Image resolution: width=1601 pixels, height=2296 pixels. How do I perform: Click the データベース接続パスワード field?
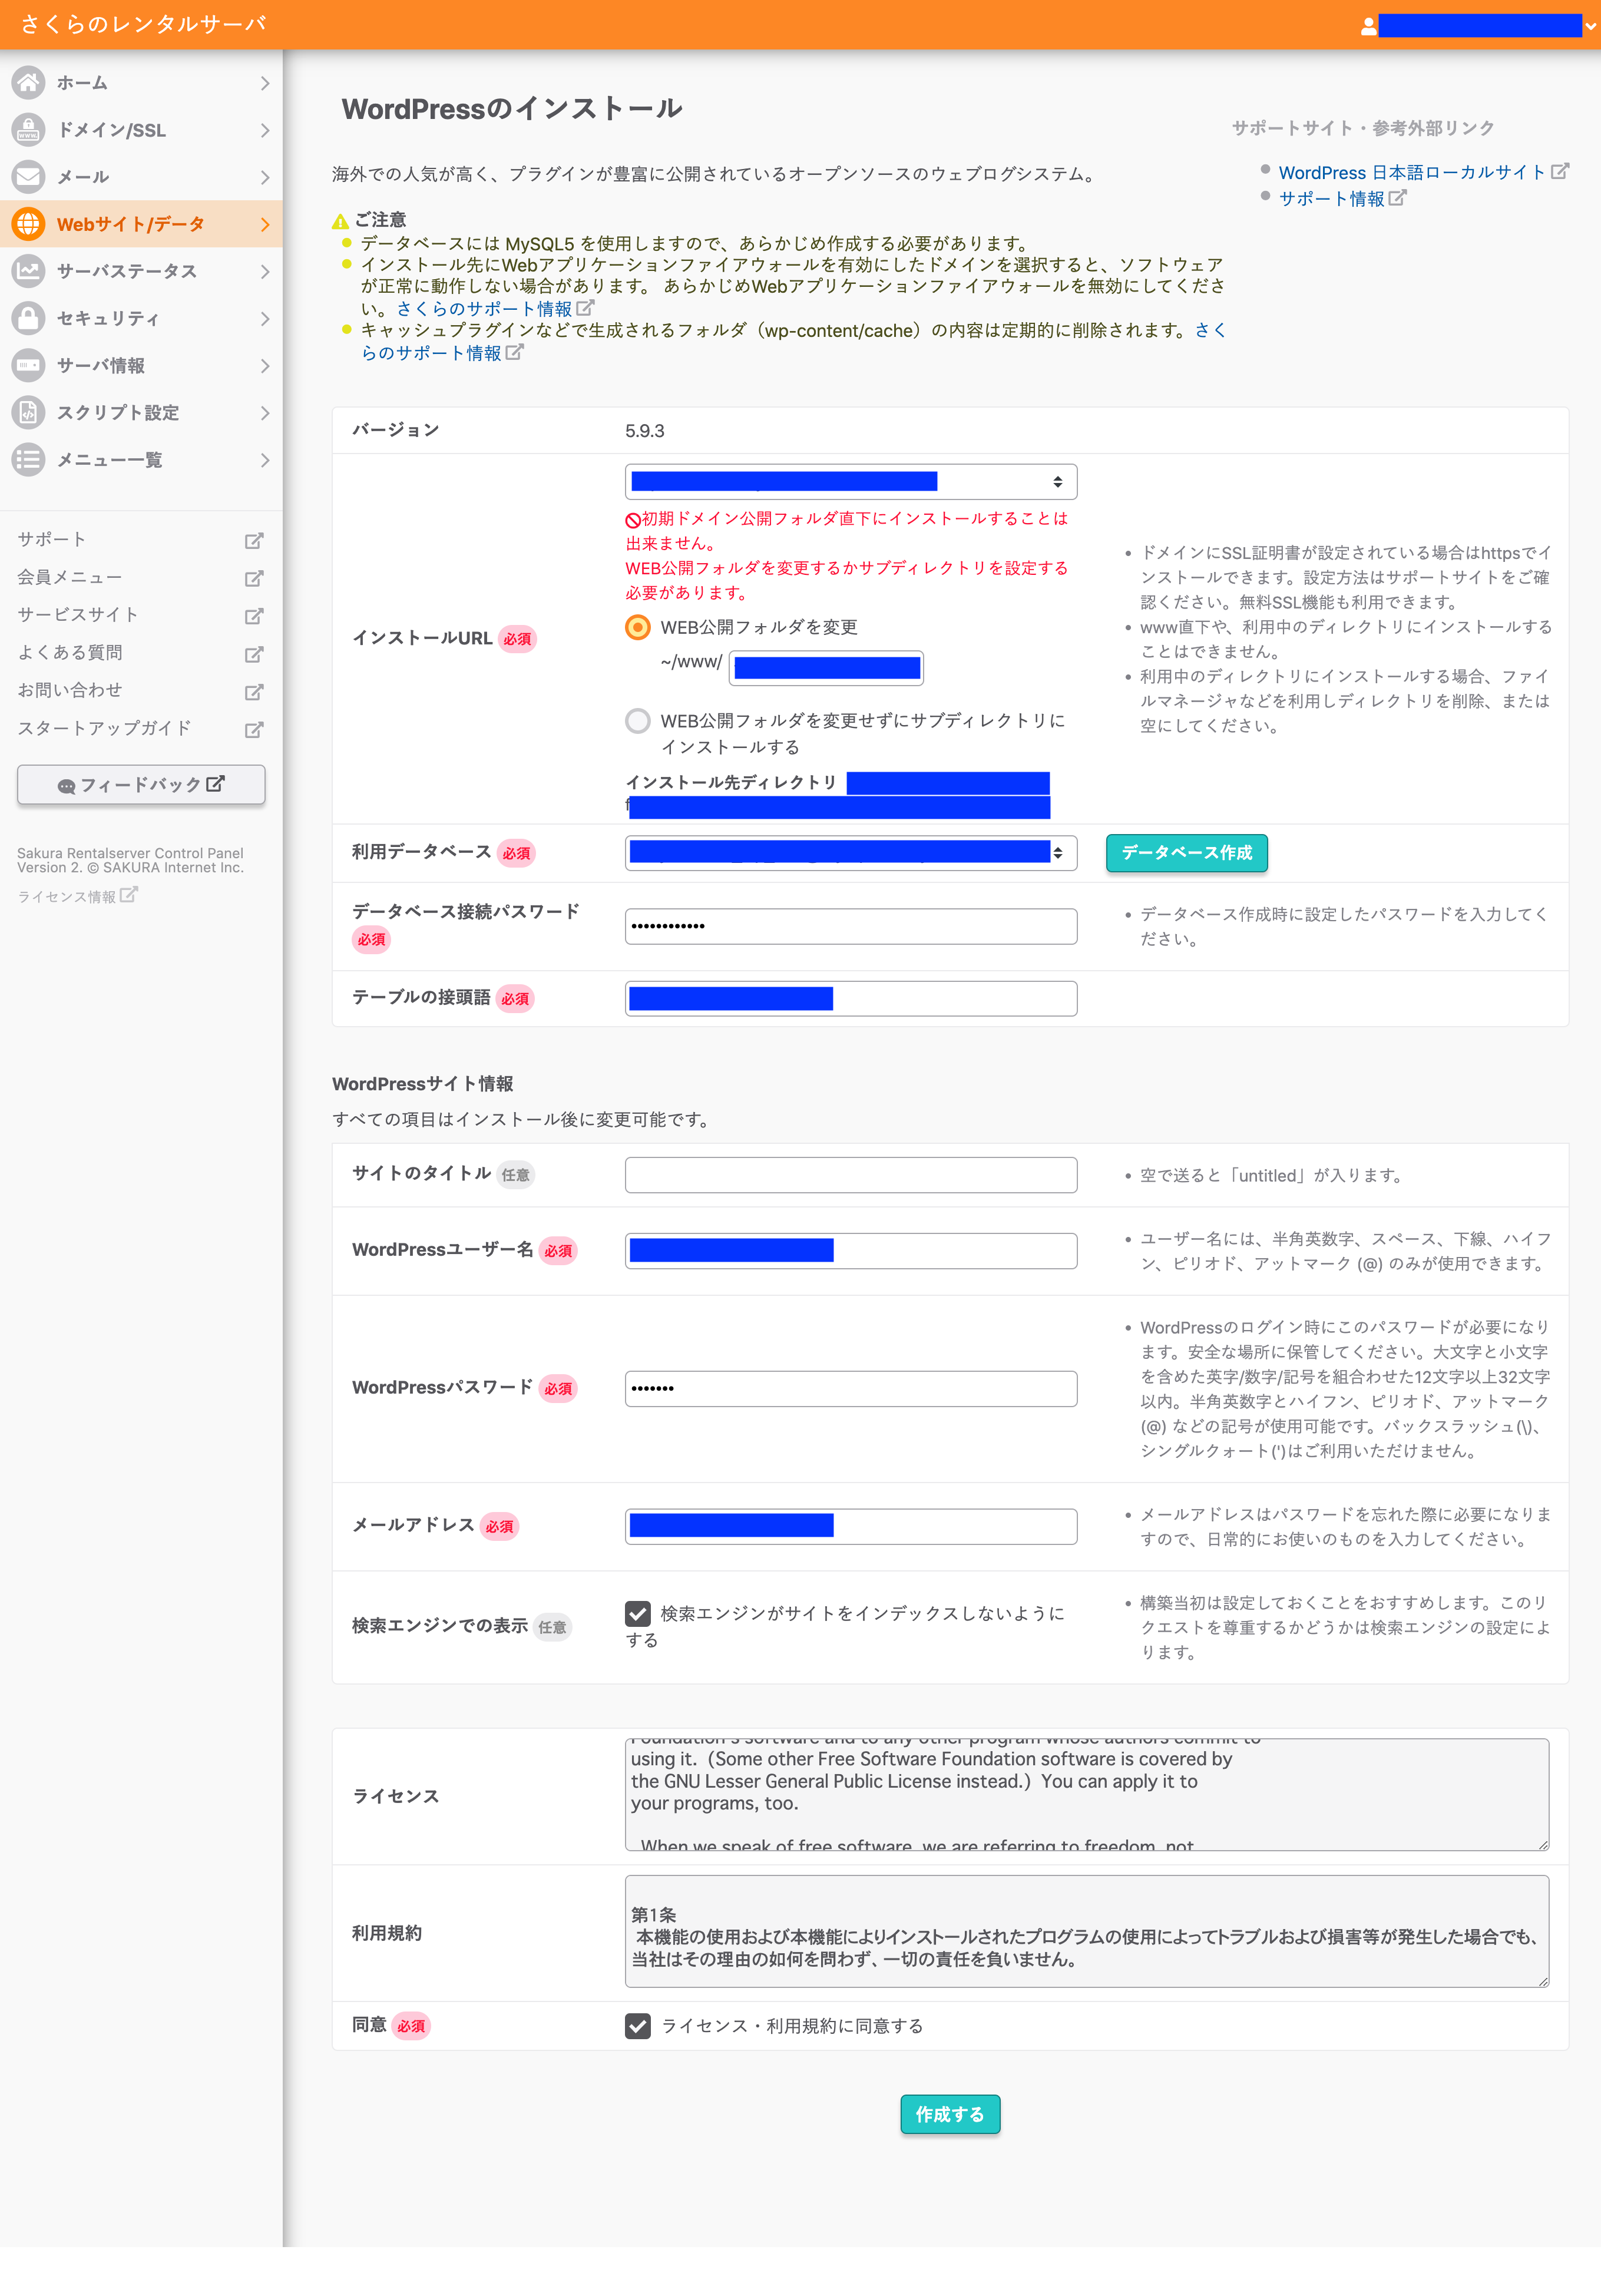[851, 925]
